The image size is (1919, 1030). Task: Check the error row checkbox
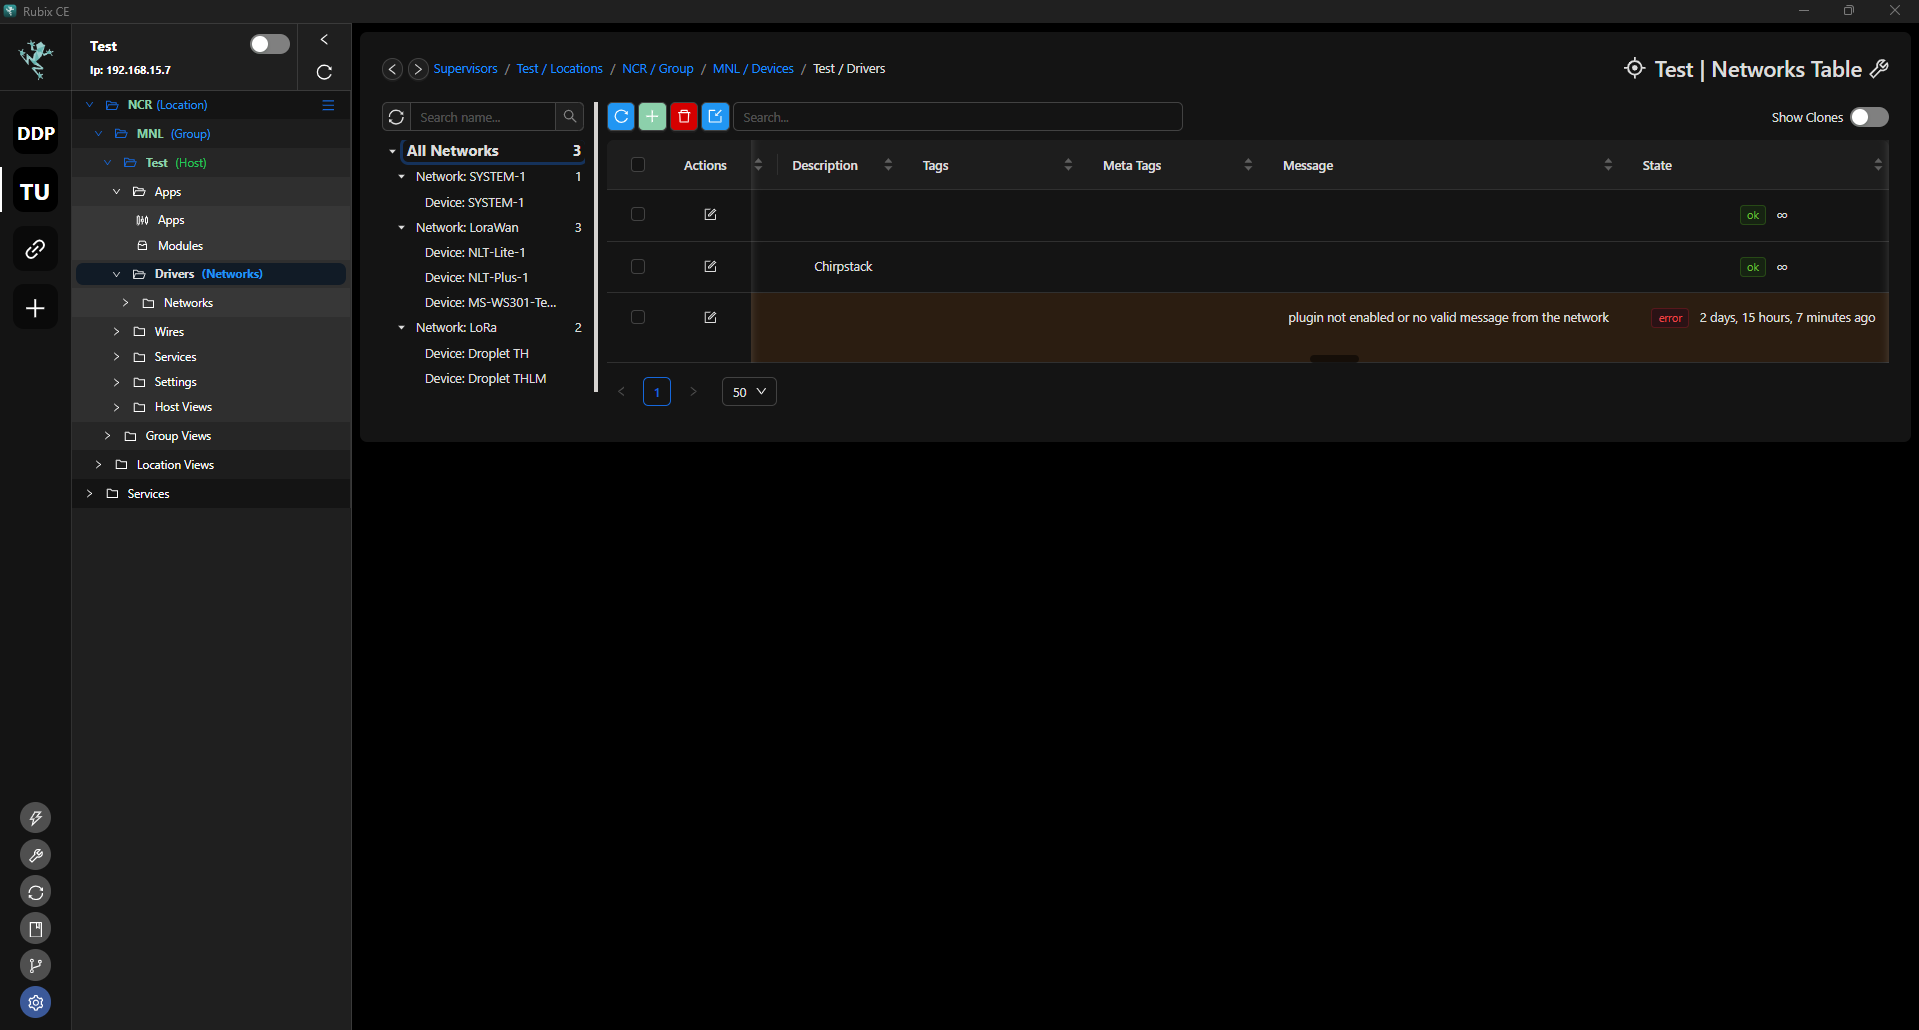(x=638, y=317)
